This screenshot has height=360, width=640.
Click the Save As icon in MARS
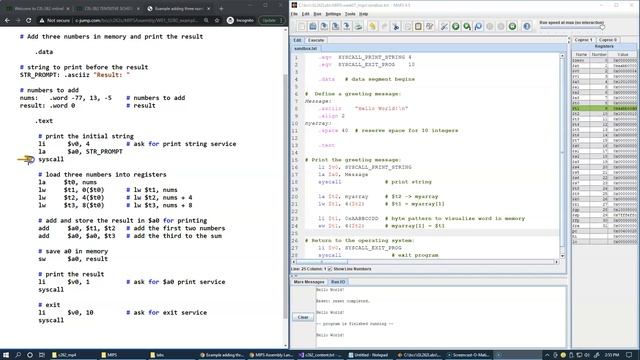[336, 27]
